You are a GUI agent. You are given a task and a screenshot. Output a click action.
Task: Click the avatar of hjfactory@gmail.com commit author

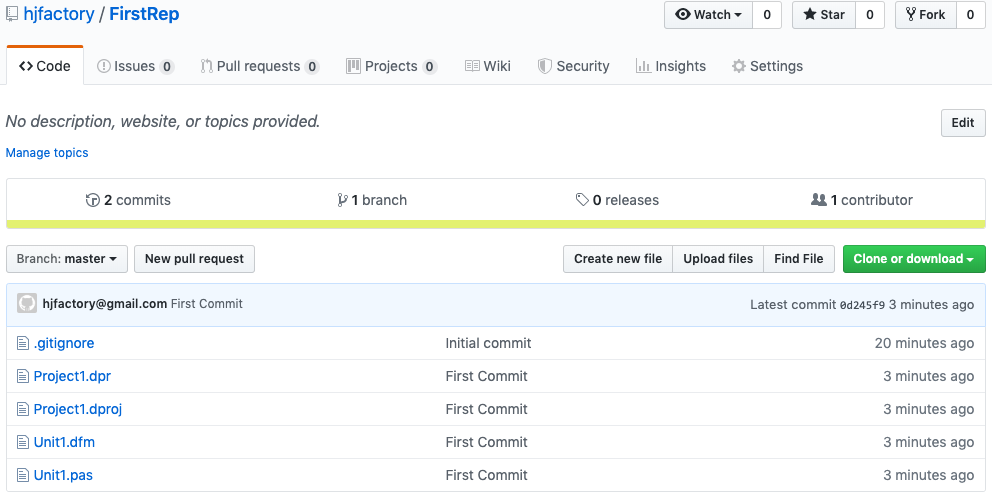[x=27, y=304]
